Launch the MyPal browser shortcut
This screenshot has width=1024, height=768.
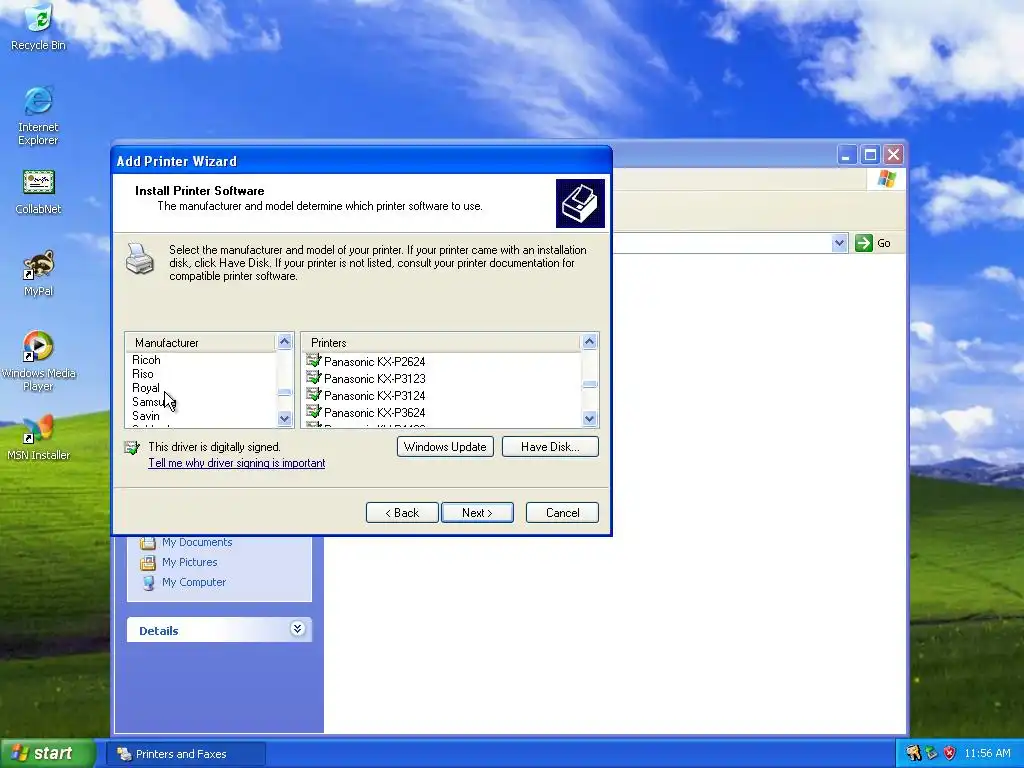(38, 273)
